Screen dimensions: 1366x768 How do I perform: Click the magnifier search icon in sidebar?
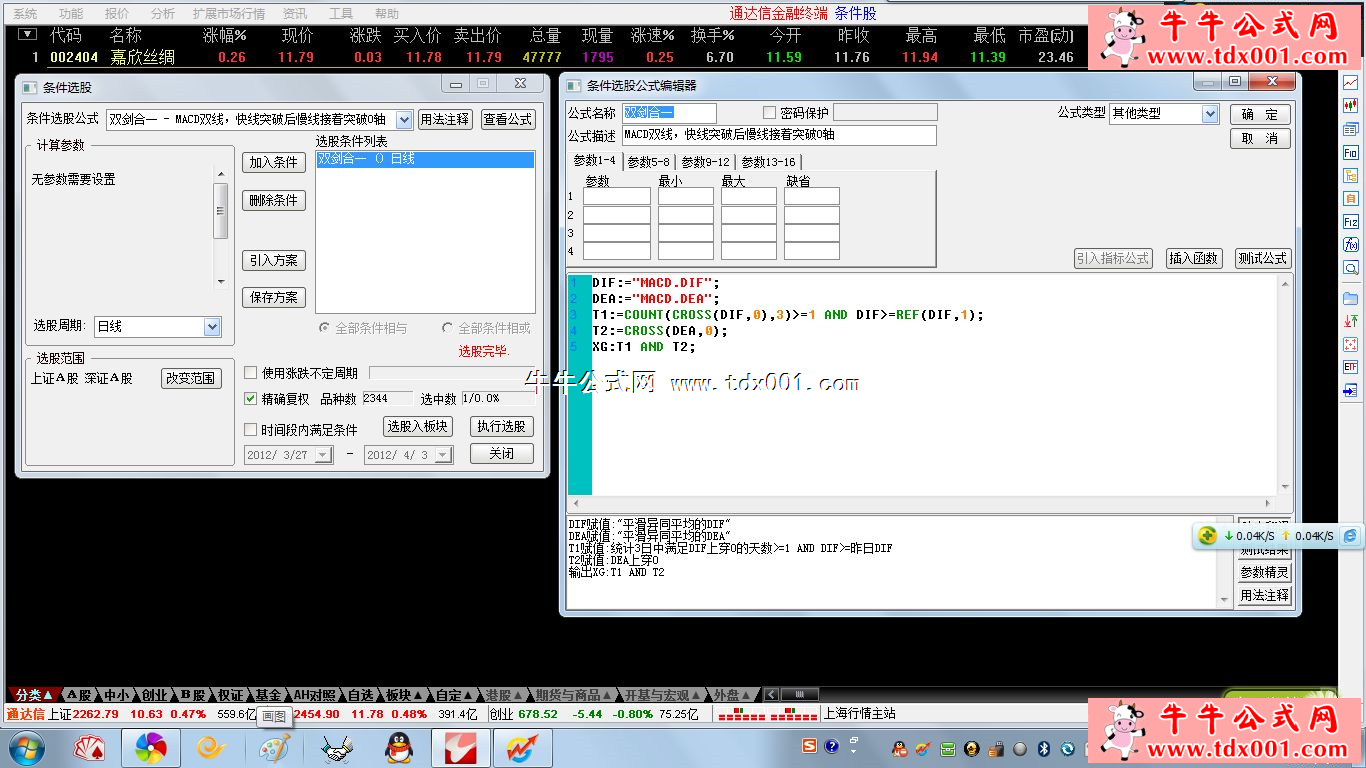point(1351,268)
